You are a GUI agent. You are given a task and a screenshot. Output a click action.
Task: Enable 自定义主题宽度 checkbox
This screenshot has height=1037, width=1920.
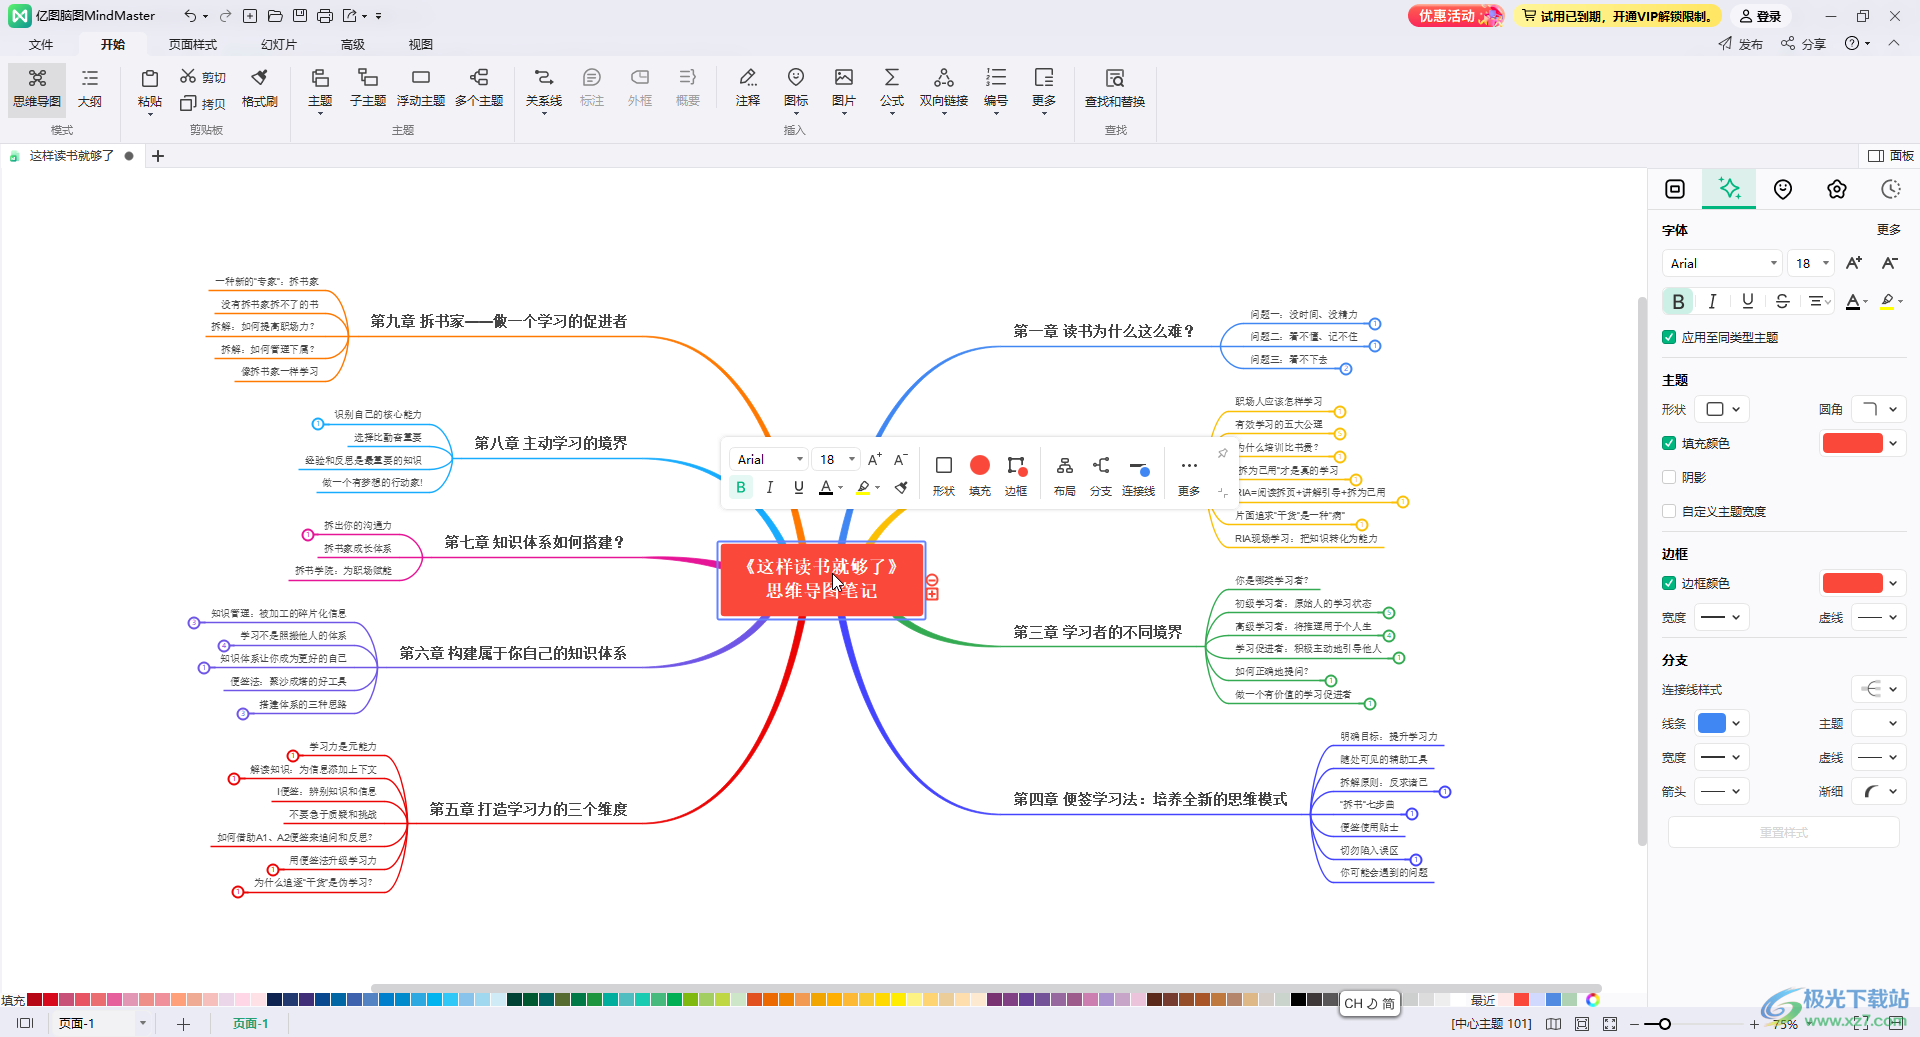[1669, 511]
